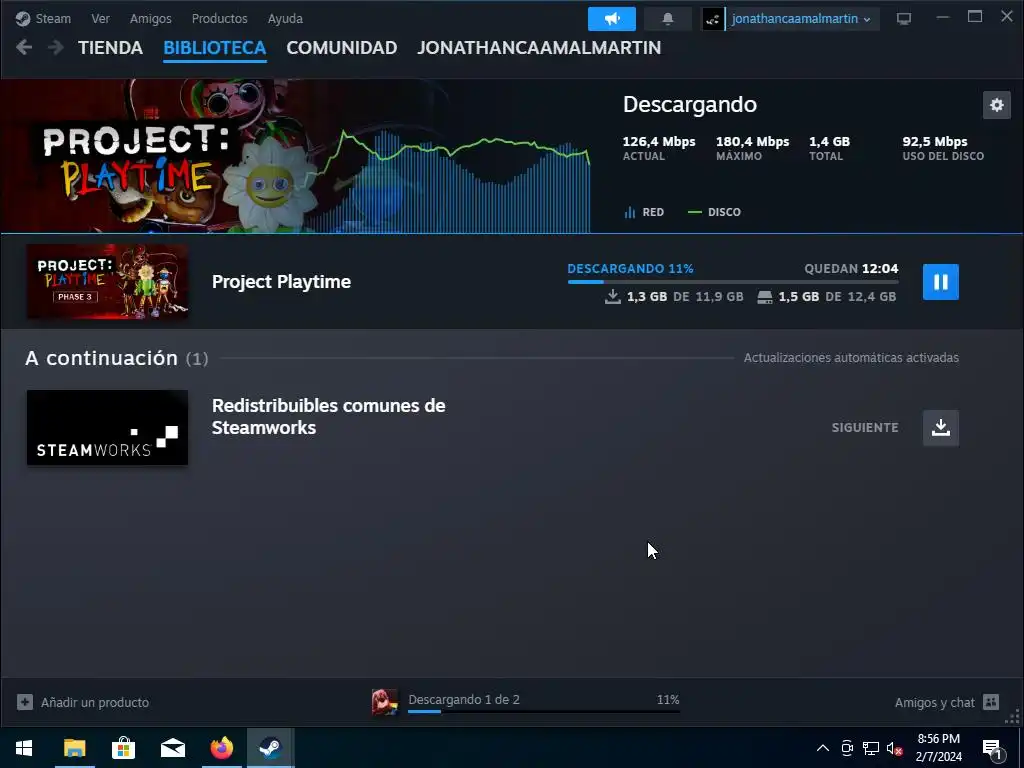Click the 92,5 Mbps USO DEL DISCO value
The height and width of the screenshot is (768, 1024).
click(x=935, y=141)
